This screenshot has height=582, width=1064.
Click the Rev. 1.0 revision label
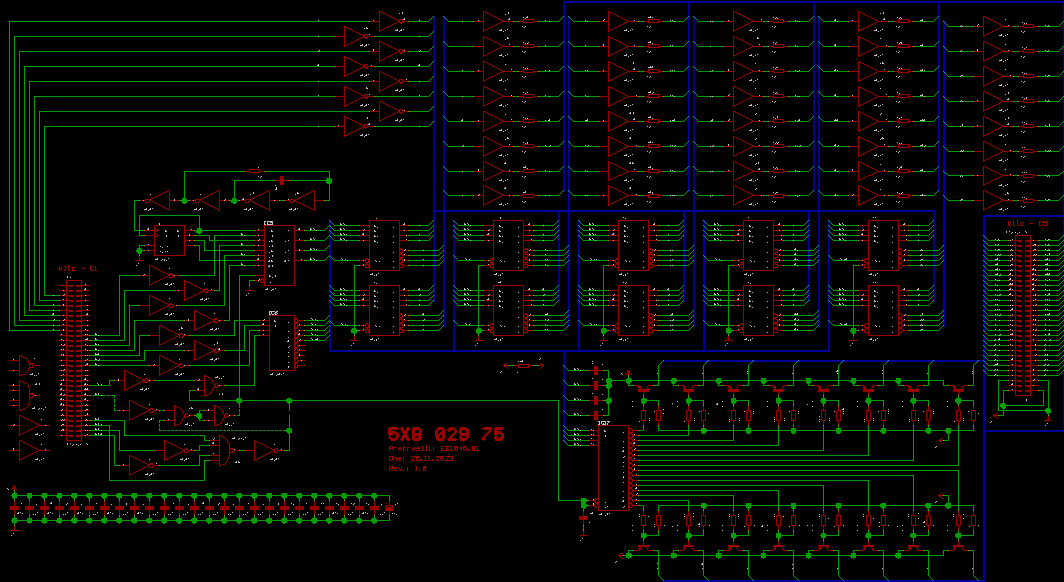tap(408, 468)
